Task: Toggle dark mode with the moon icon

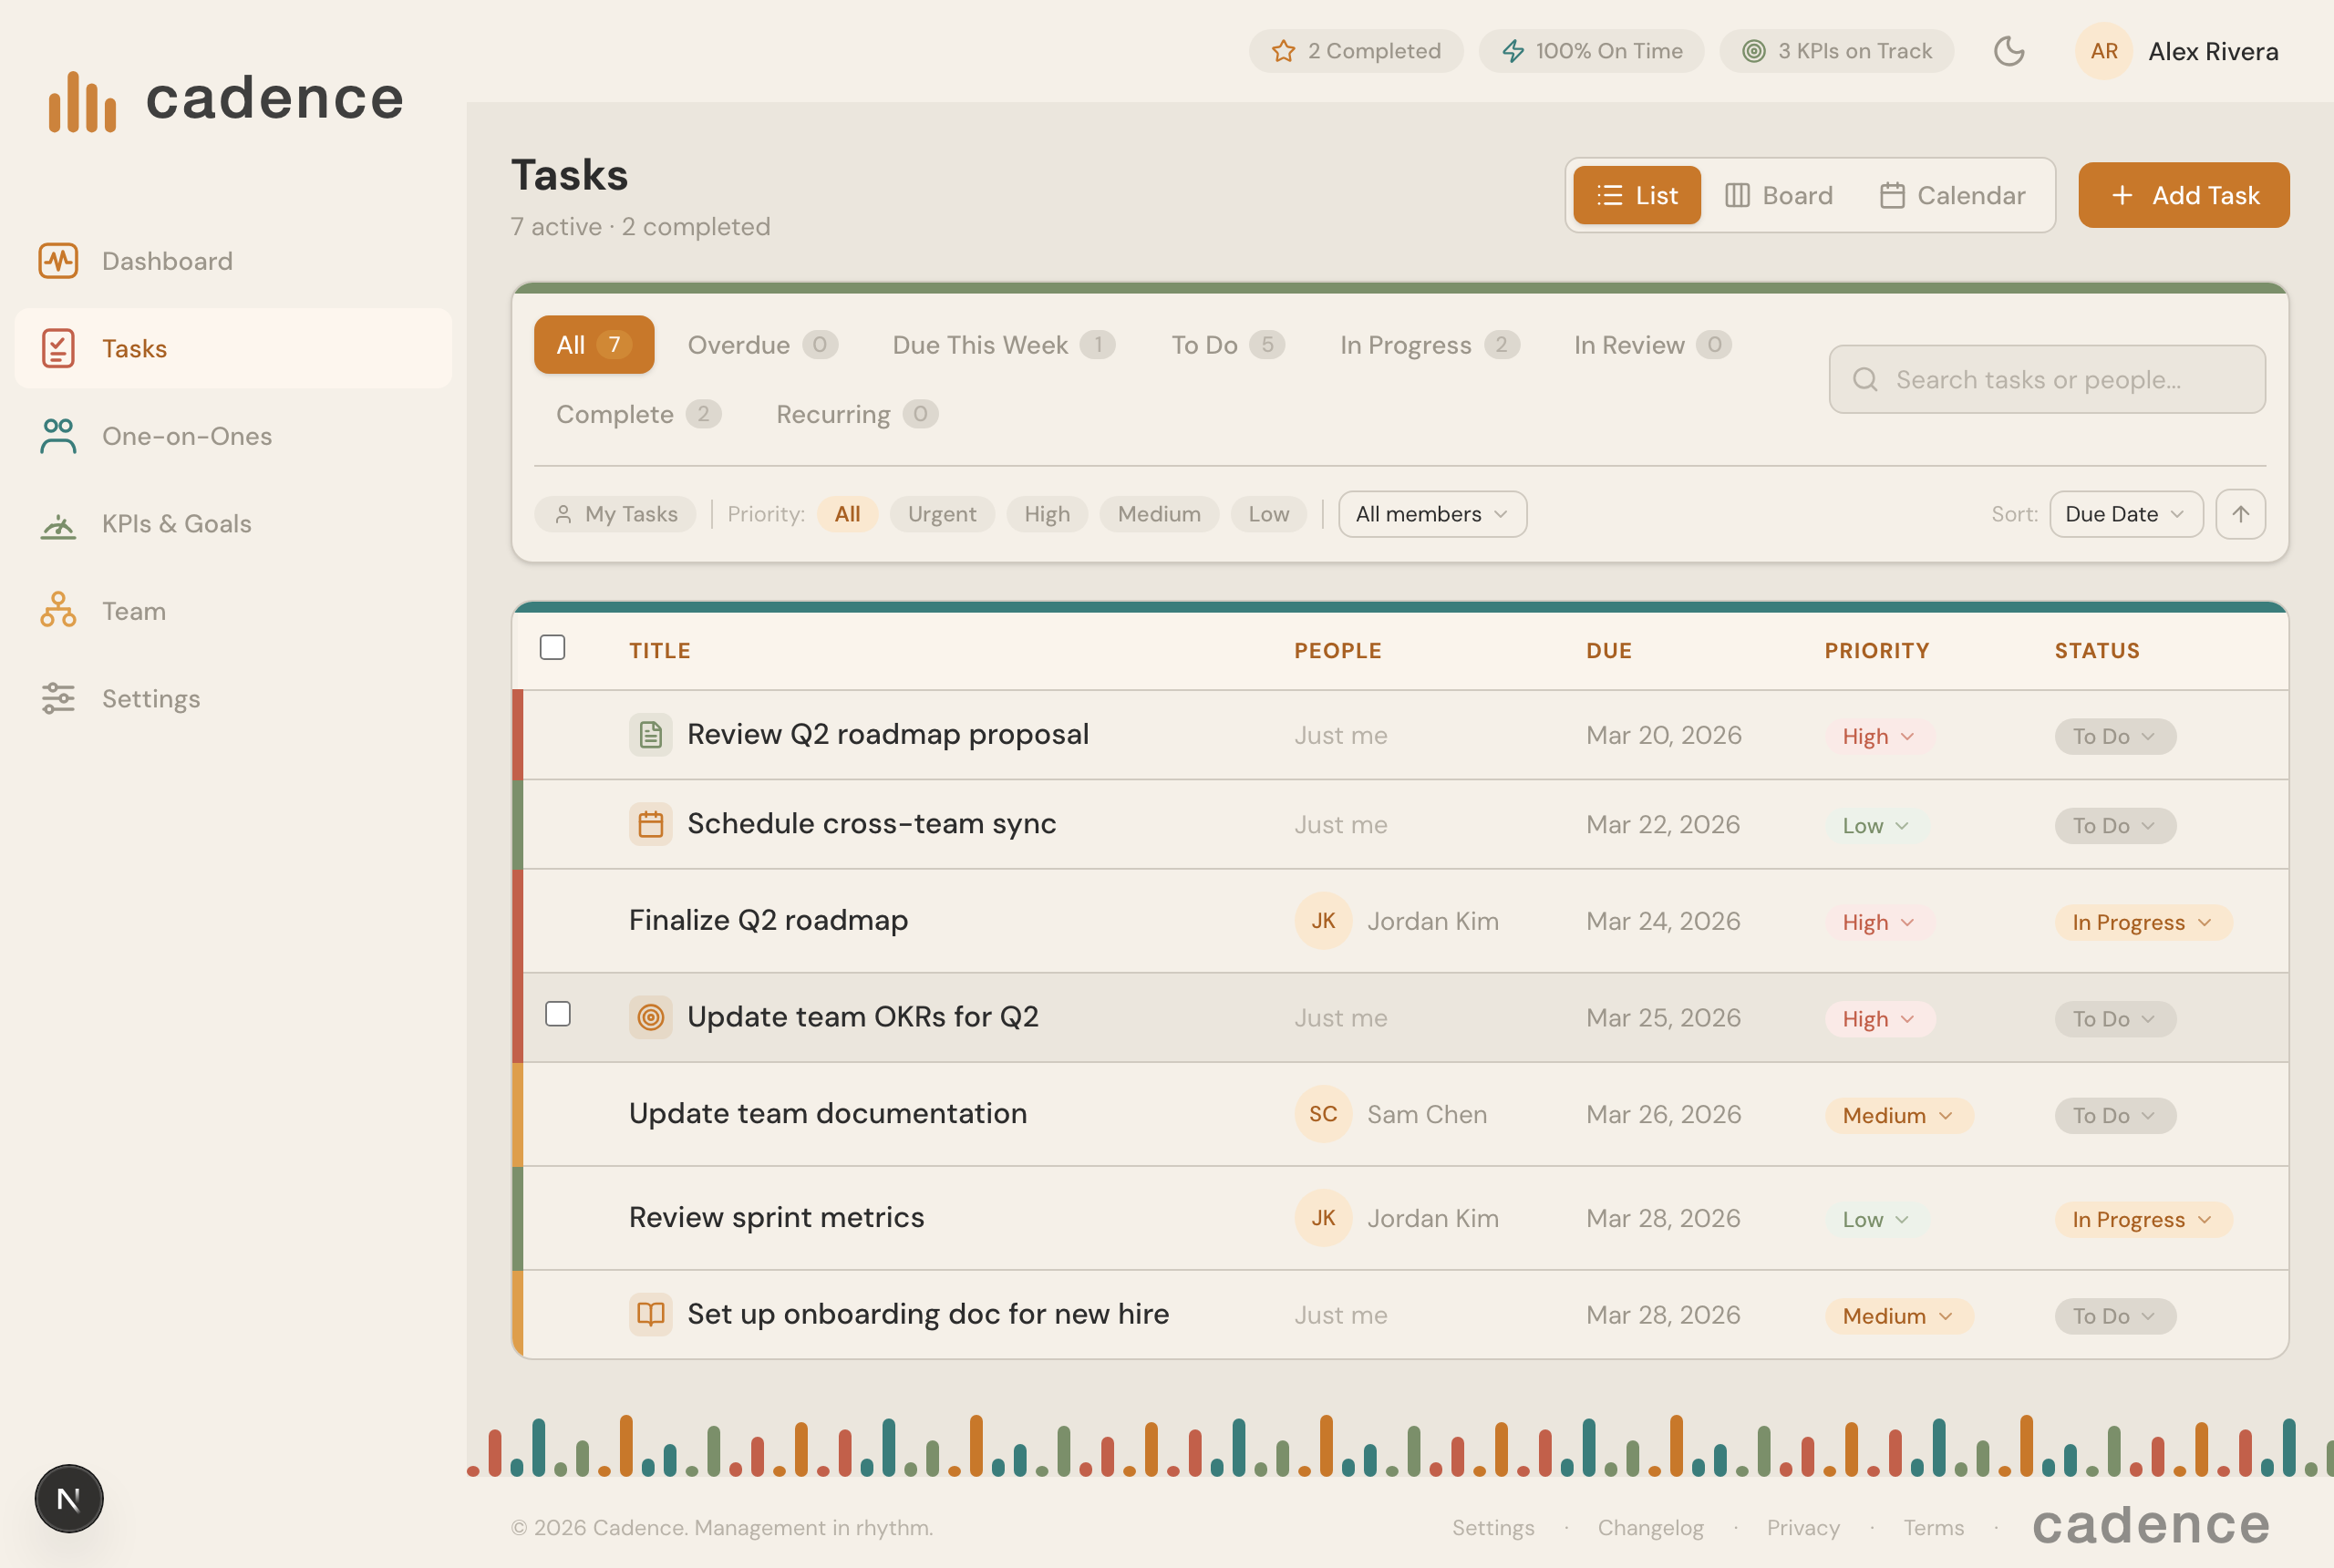Action: click(x=2010, y=51)
